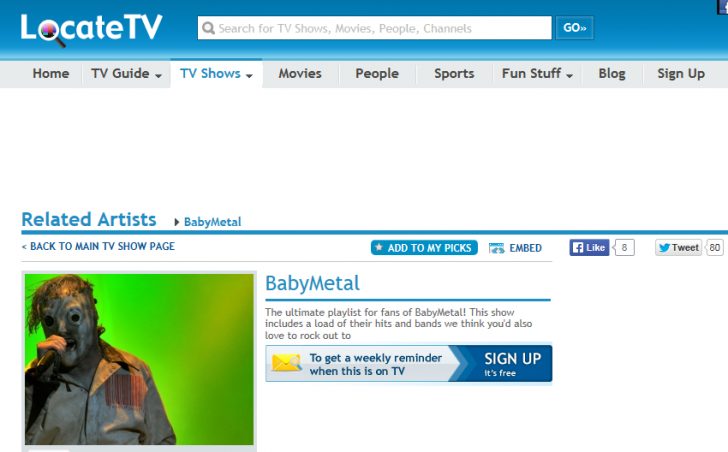Expand the TV Guide dropdown menu
The image size is (728, 452).
click(x=126, y=73)
